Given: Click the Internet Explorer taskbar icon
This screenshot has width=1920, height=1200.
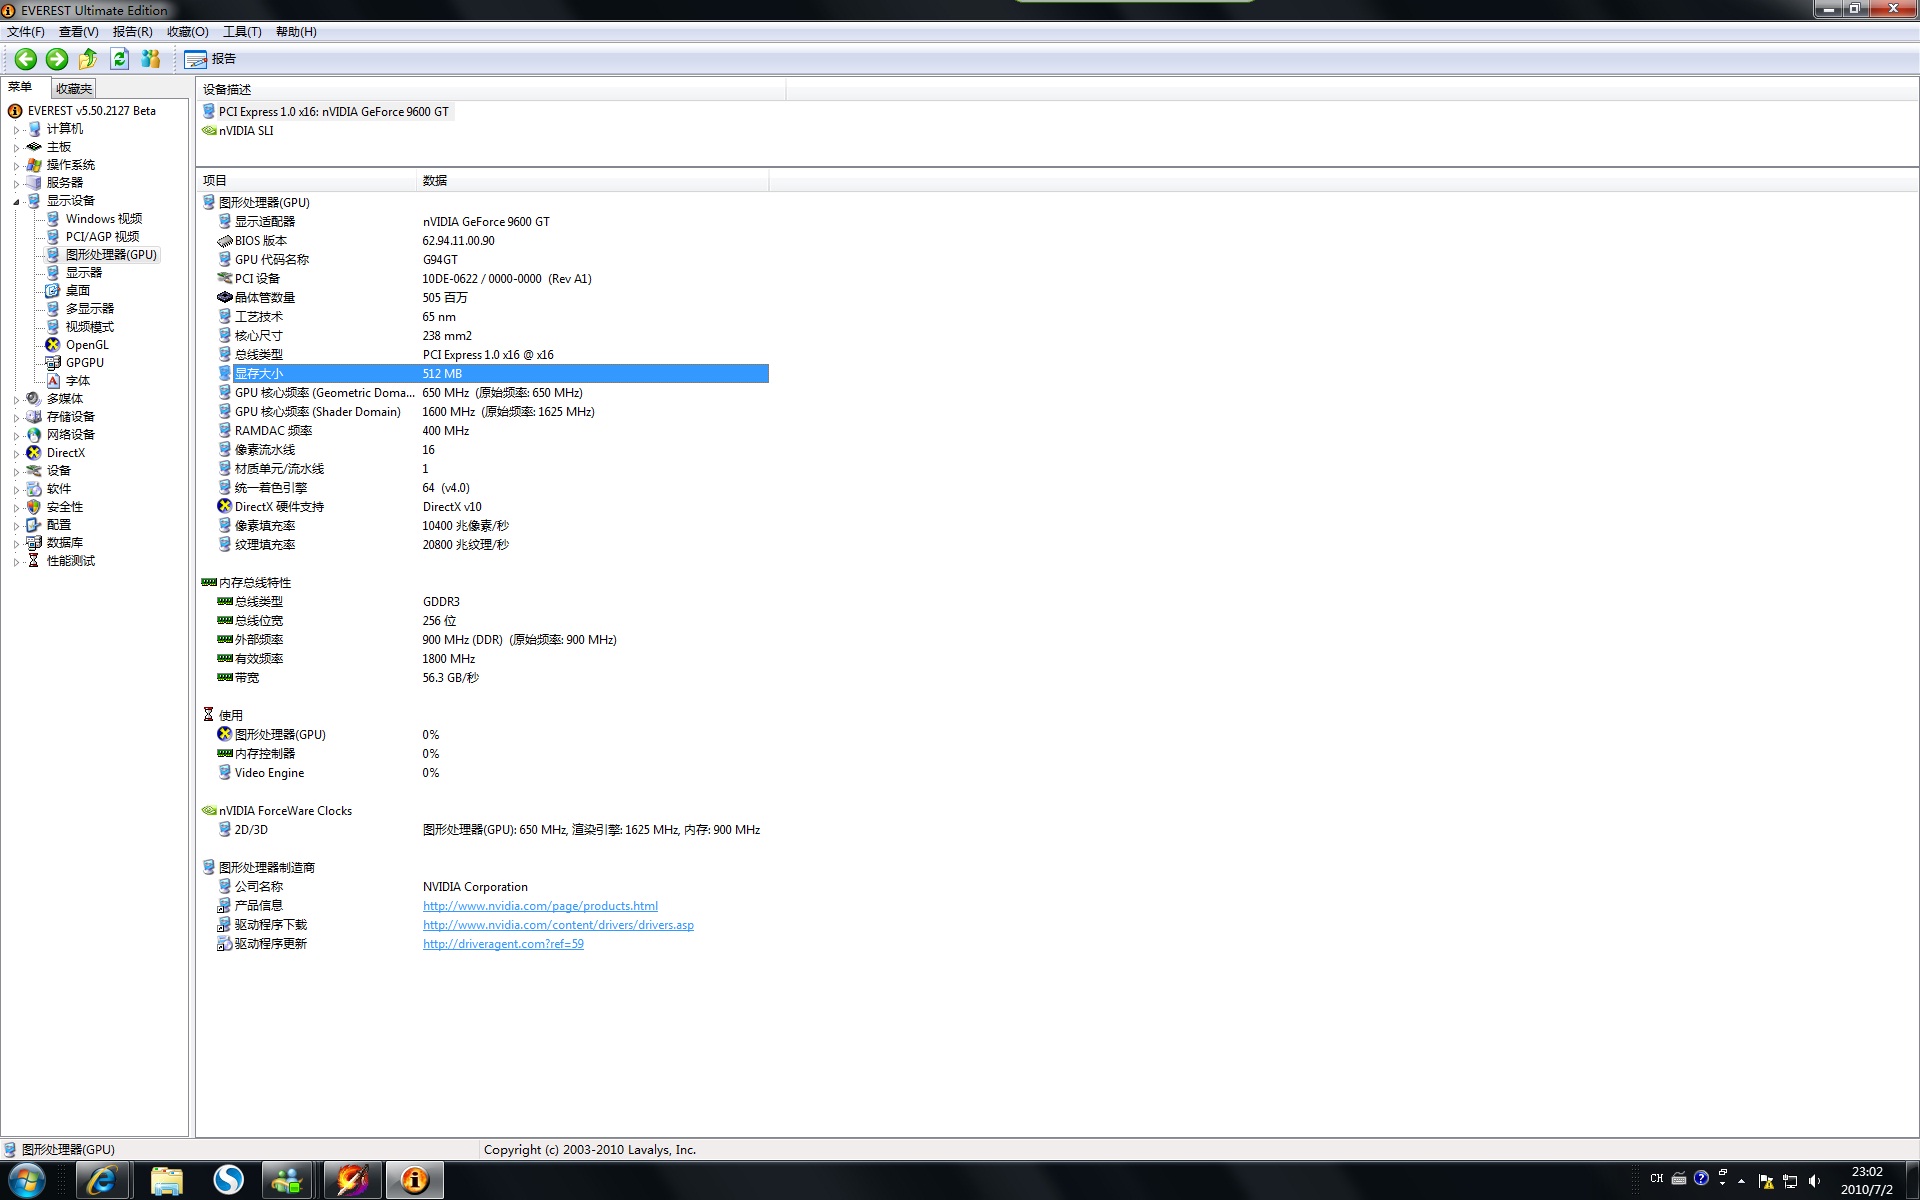Looking at the screenshot, I should click(x=101, y=1180).
